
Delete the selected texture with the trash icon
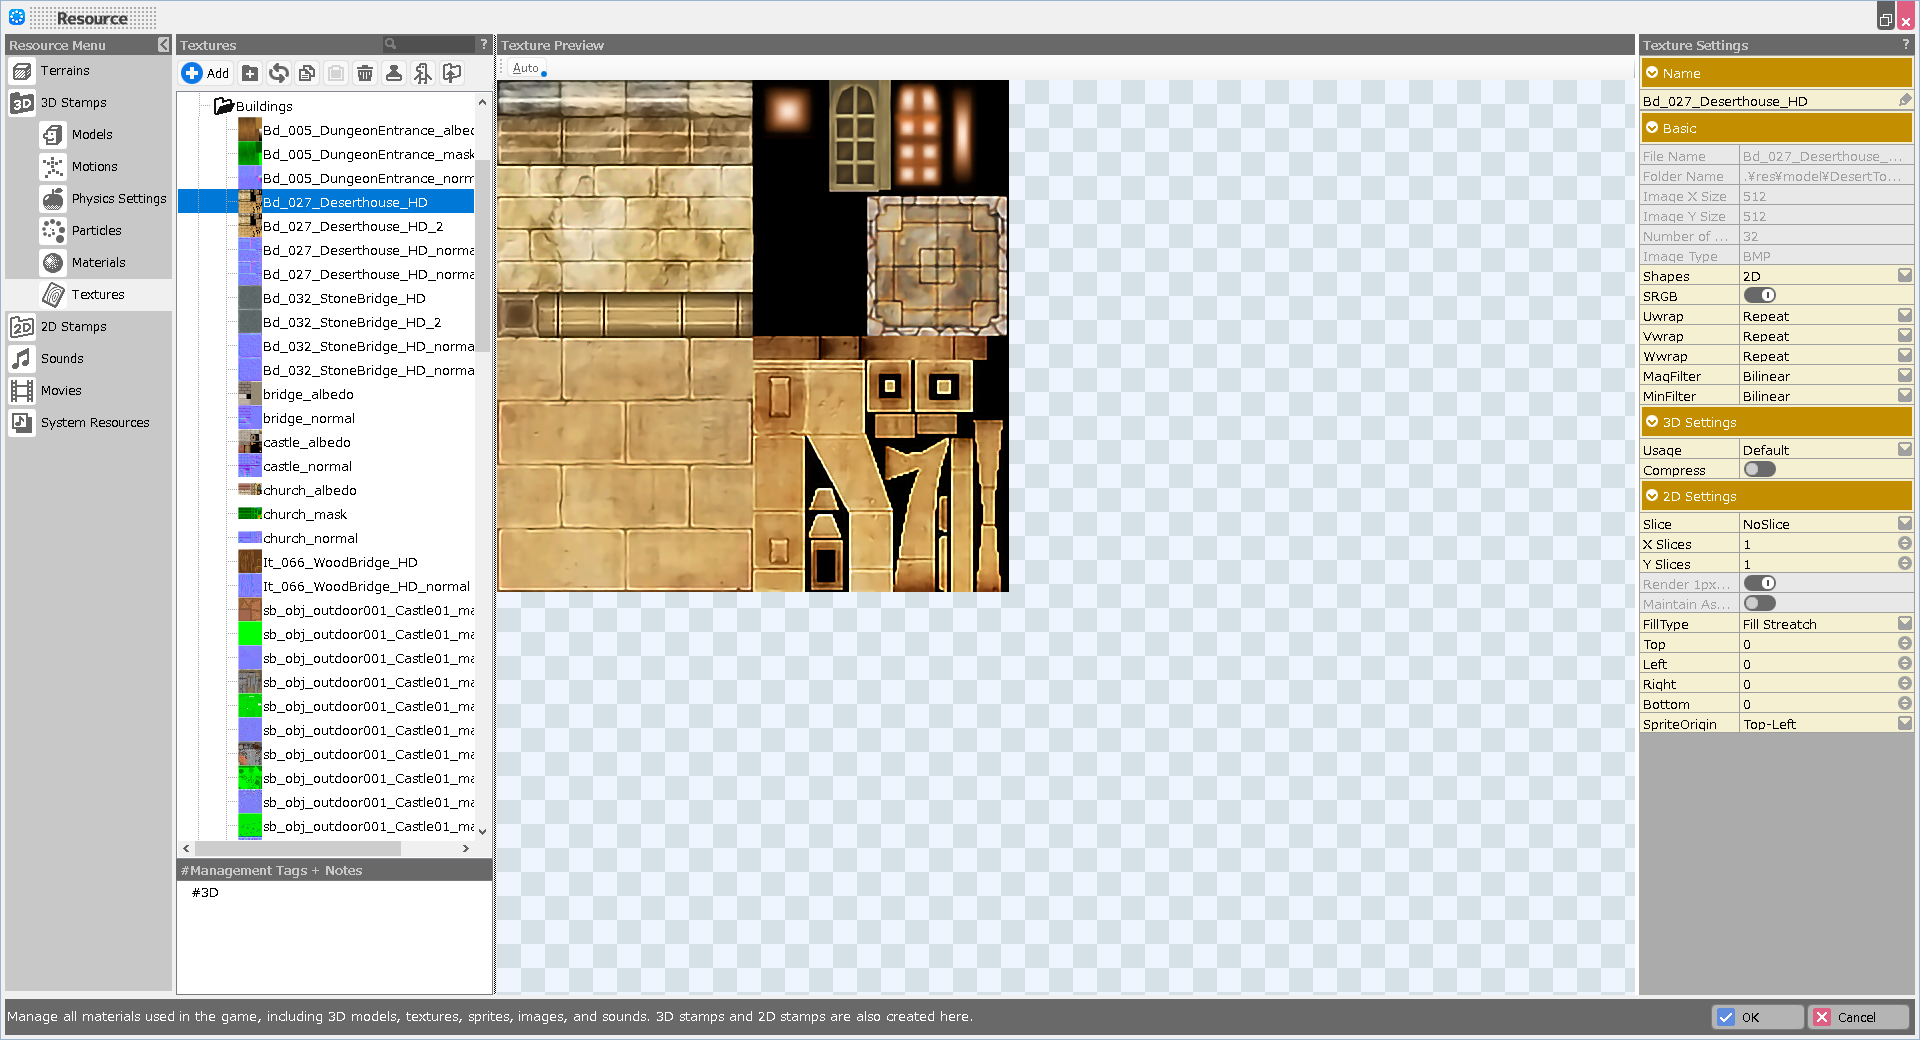tap(364, 72)
